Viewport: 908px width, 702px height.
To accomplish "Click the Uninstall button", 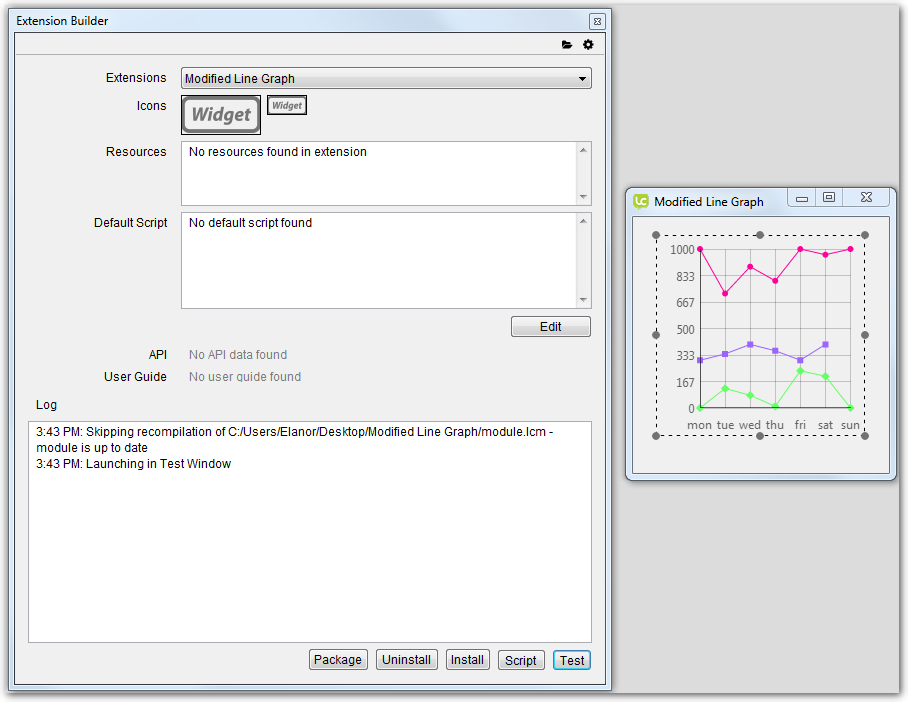I will point(407,660).
